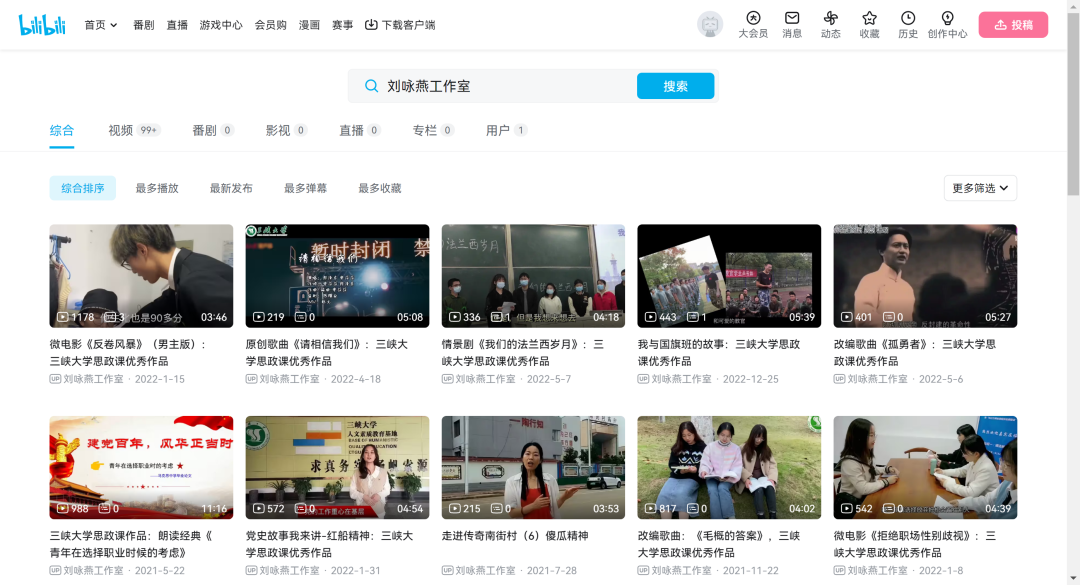
Task: Select the 最多播放 sort option
Action: point(157,188)
